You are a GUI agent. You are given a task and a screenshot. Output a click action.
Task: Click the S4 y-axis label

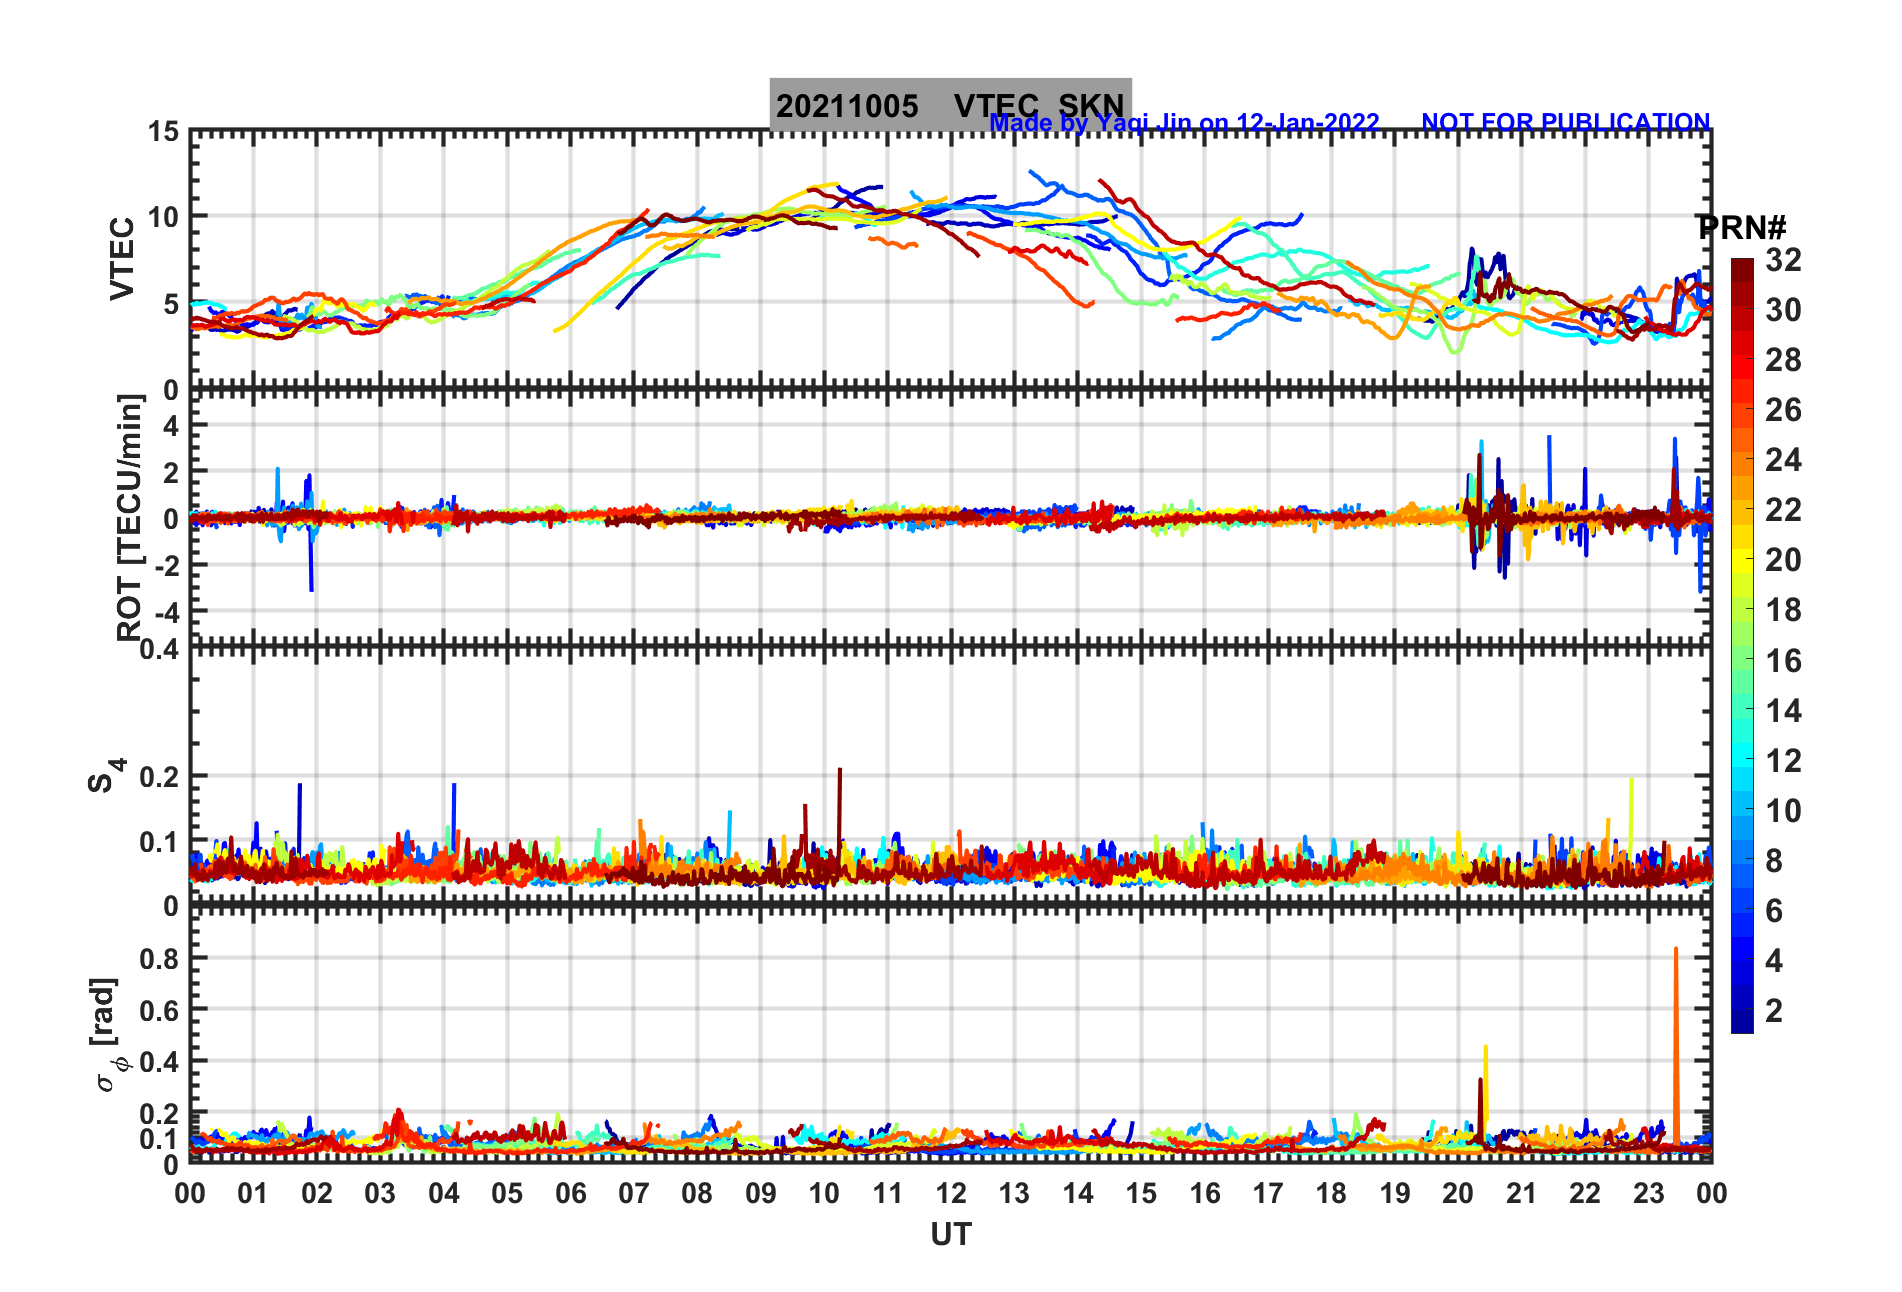pyautogui.click(x=106, y=775)
